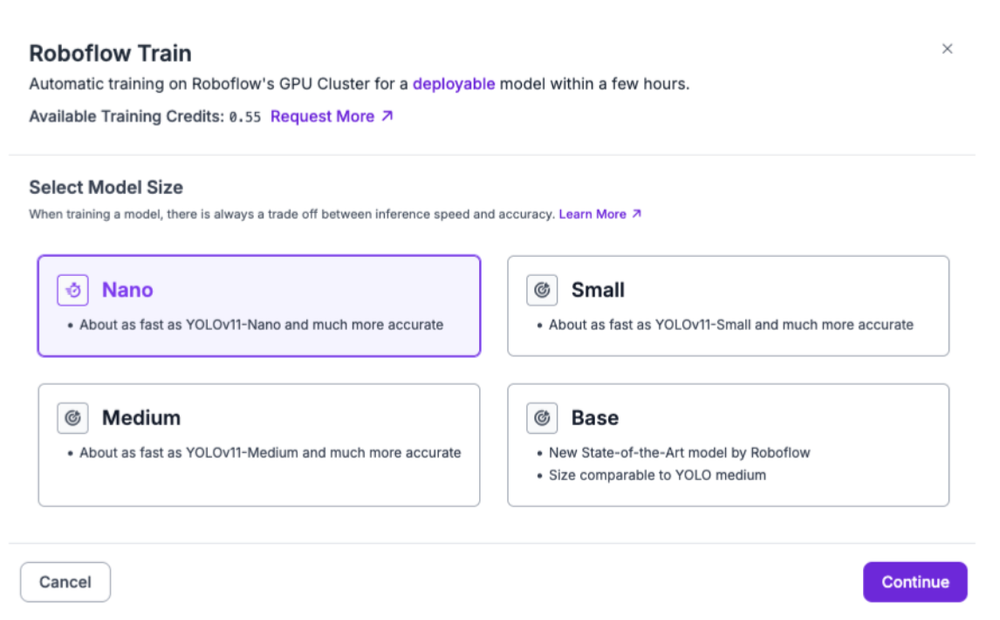Click arrow icon next to Learn More
Screen dimensions: 1000x620
coord(637,214)
